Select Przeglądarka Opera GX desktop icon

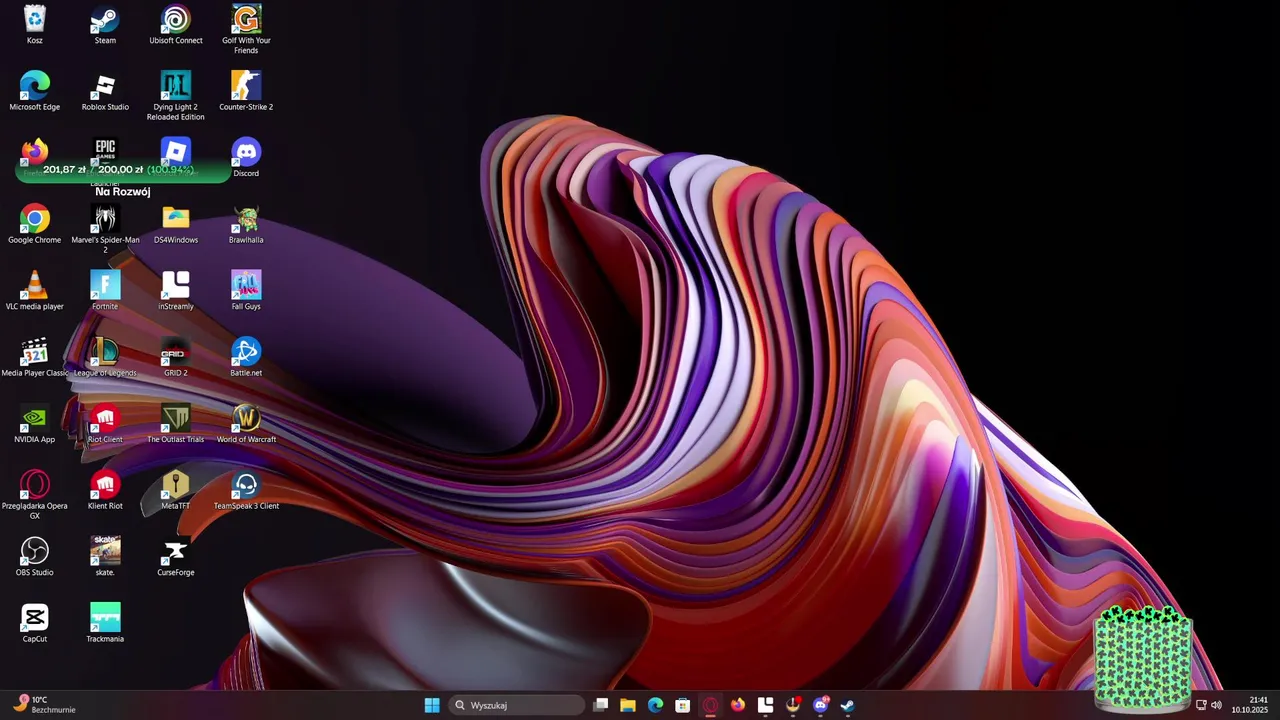coord(35,495)
